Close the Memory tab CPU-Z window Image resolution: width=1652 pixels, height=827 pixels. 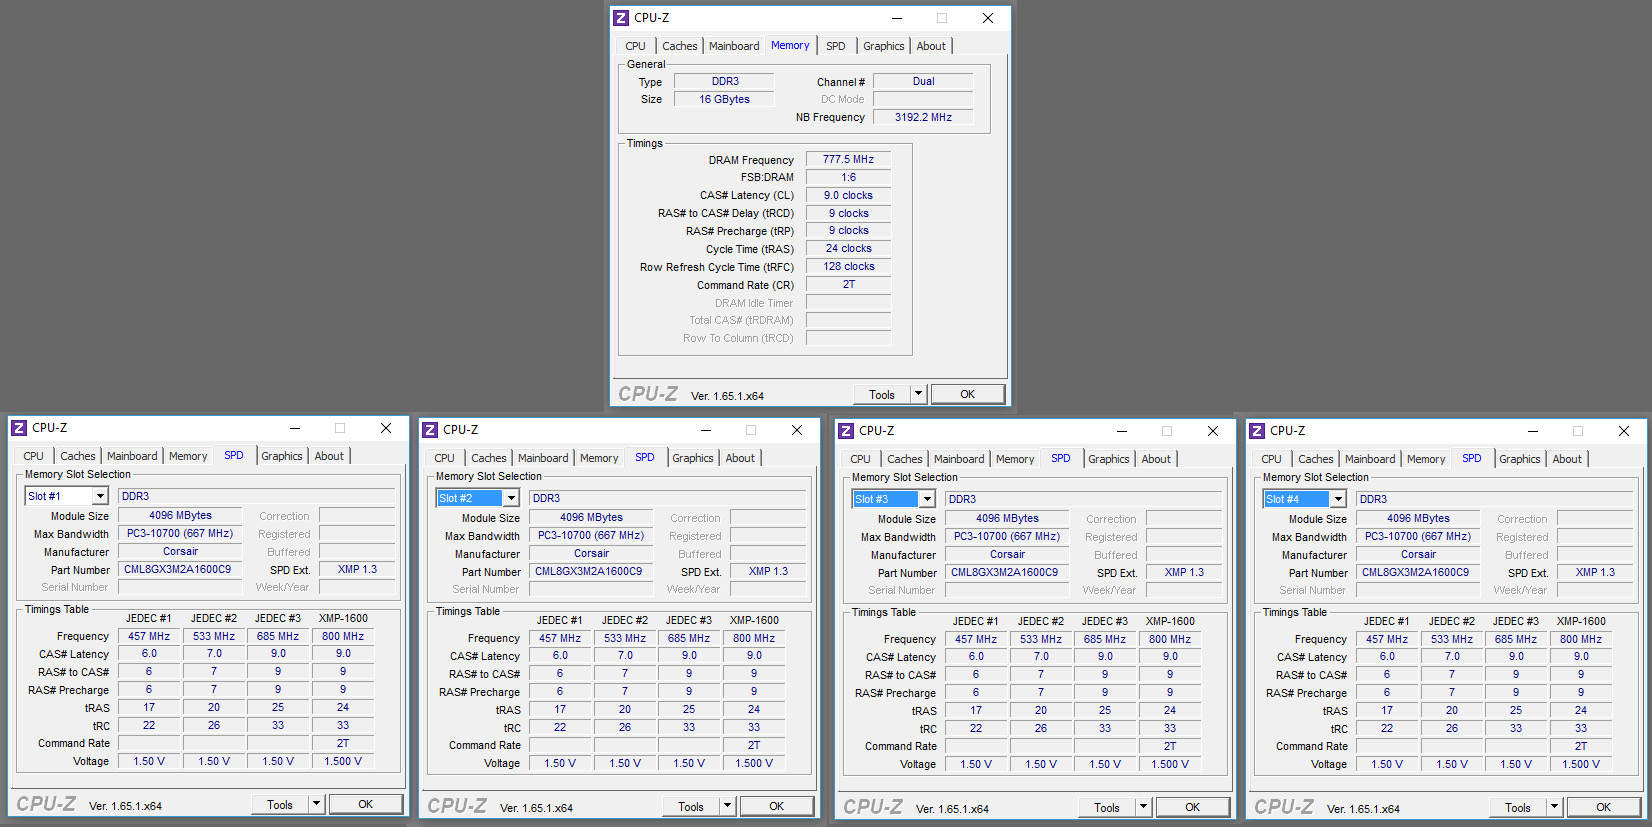pyautogui.click(x=988, y=18)
